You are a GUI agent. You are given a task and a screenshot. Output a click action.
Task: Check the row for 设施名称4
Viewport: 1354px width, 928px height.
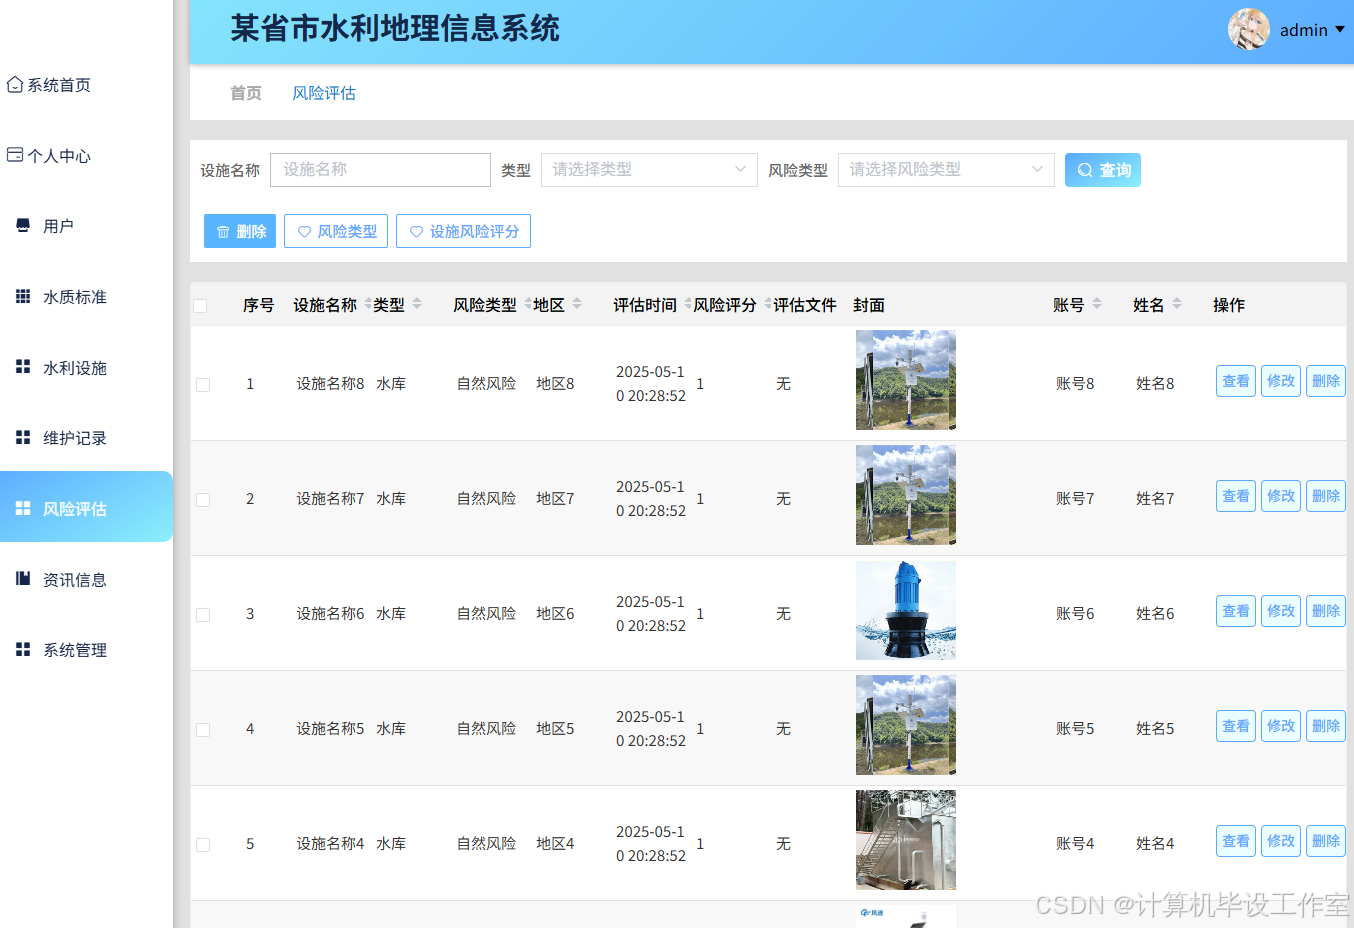pyautogui.click(x=203, y=845)
